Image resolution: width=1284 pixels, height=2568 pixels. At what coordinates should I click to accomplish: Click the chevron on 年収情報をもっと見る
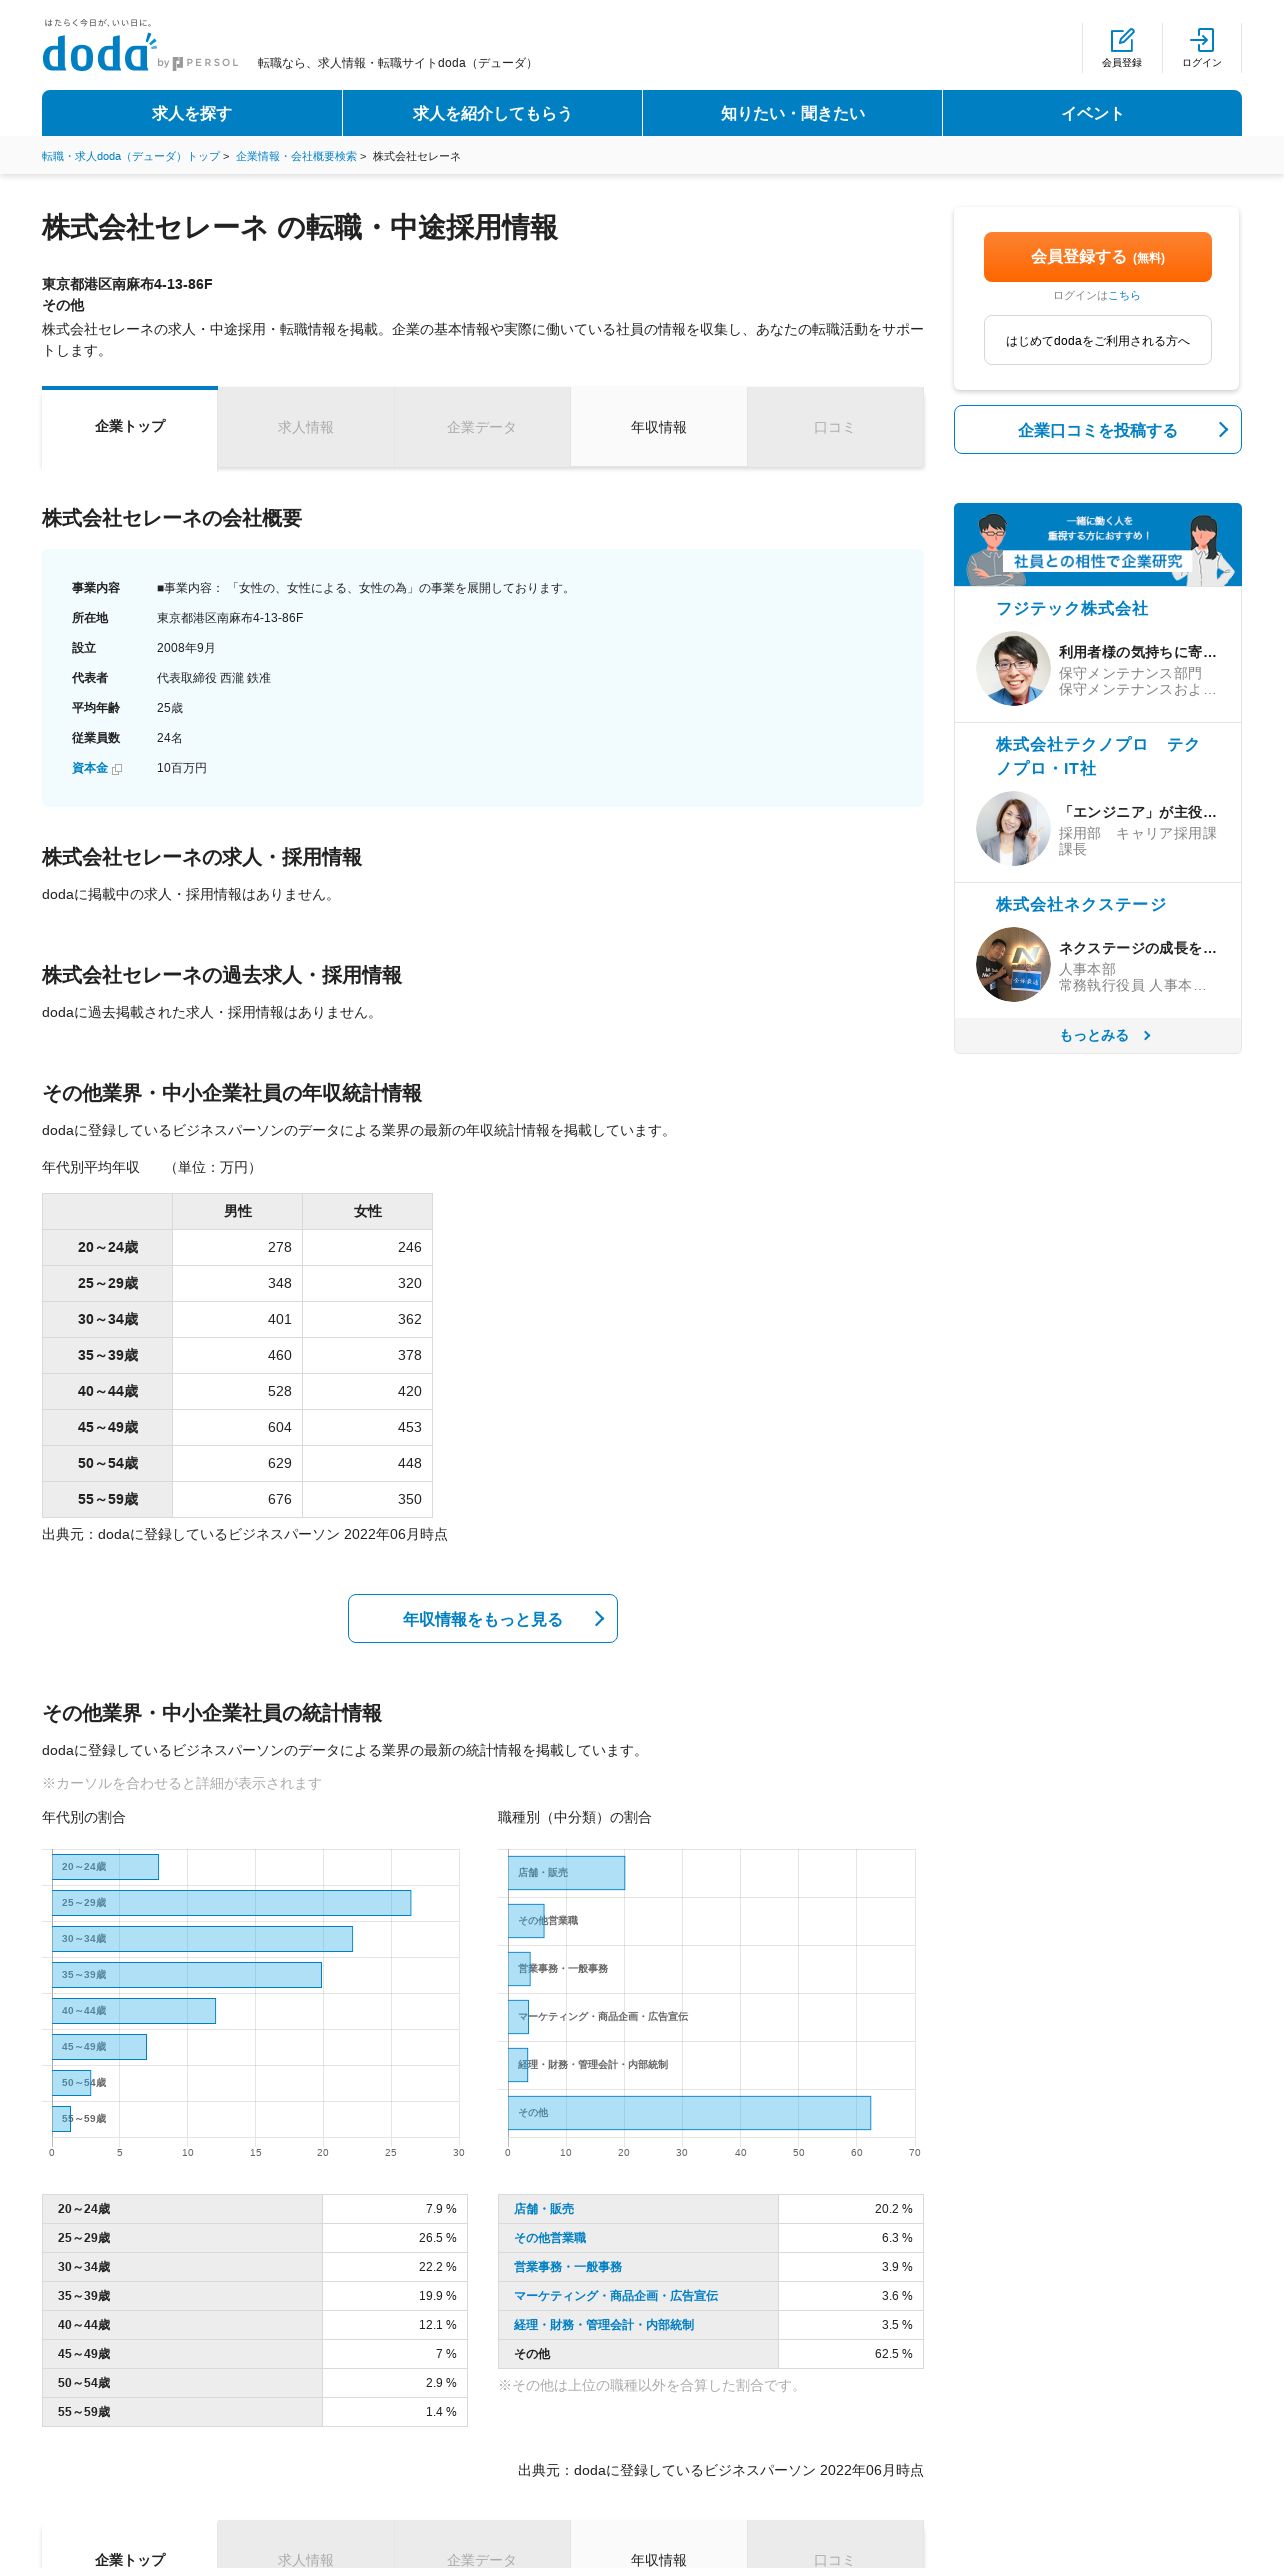(600, 1618)
